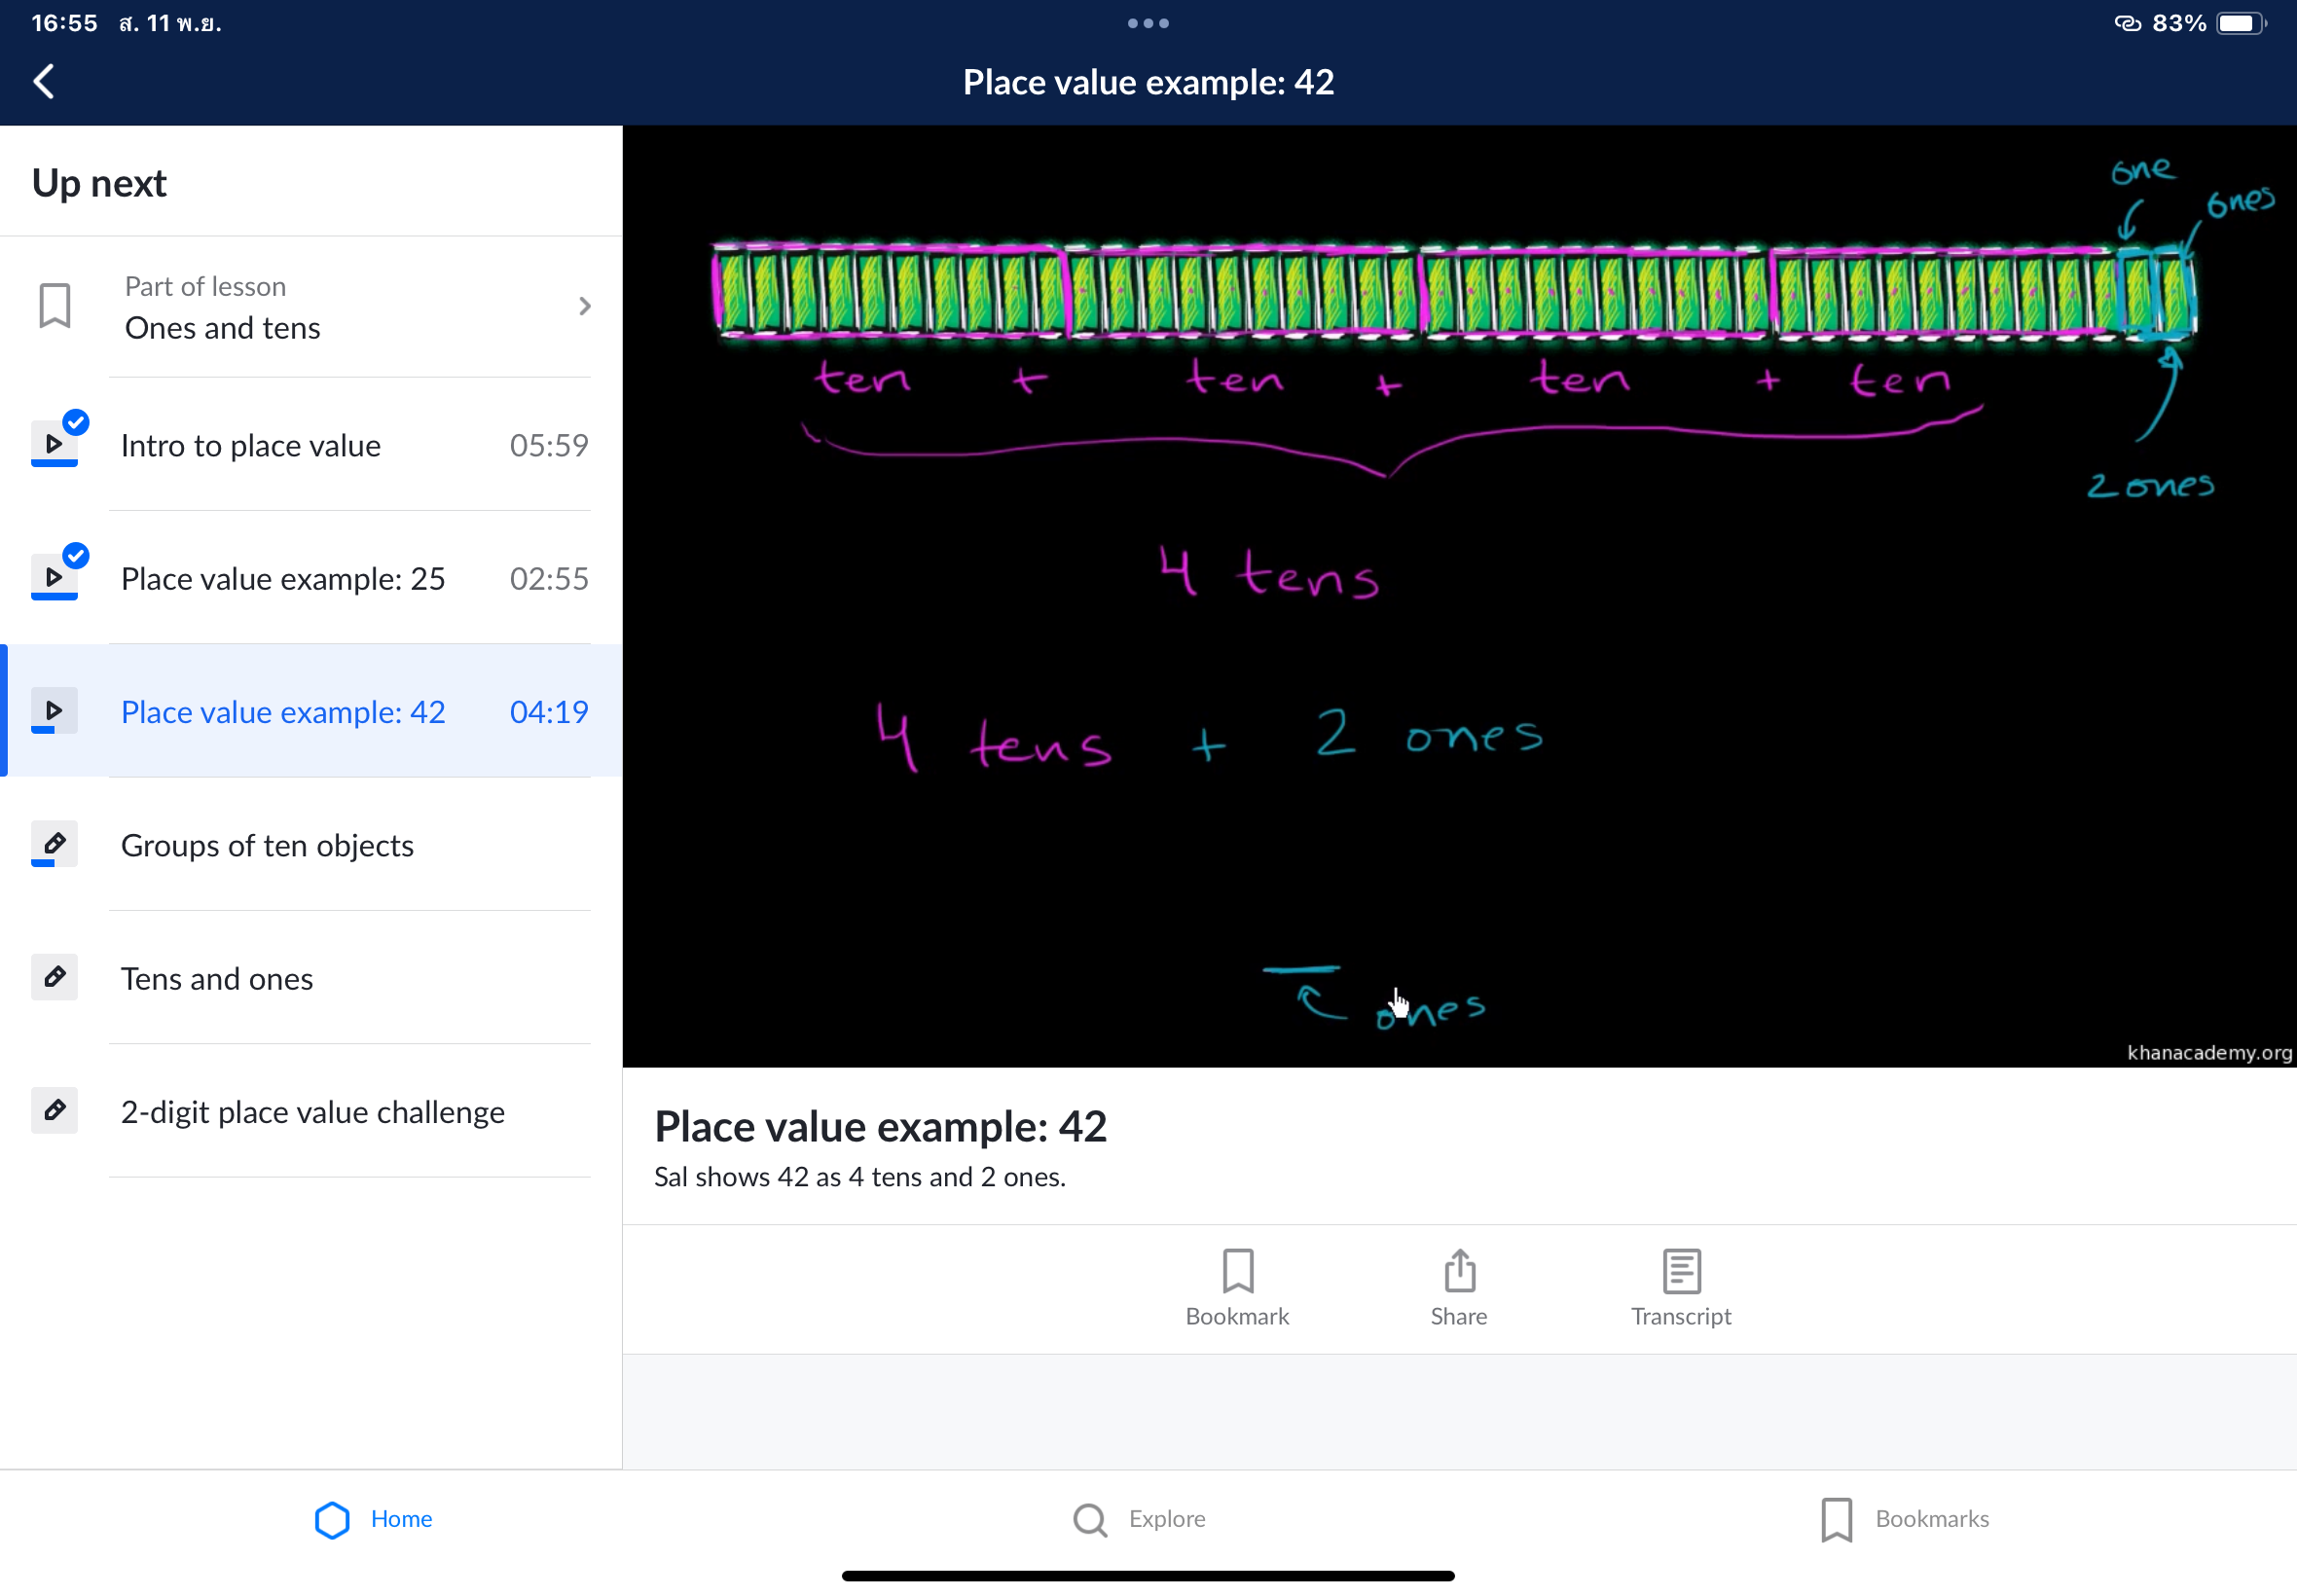Tap the pencil icon for Tens and ones
The width and height of the screenshot is (2297, 1596).
coord(55,978)
